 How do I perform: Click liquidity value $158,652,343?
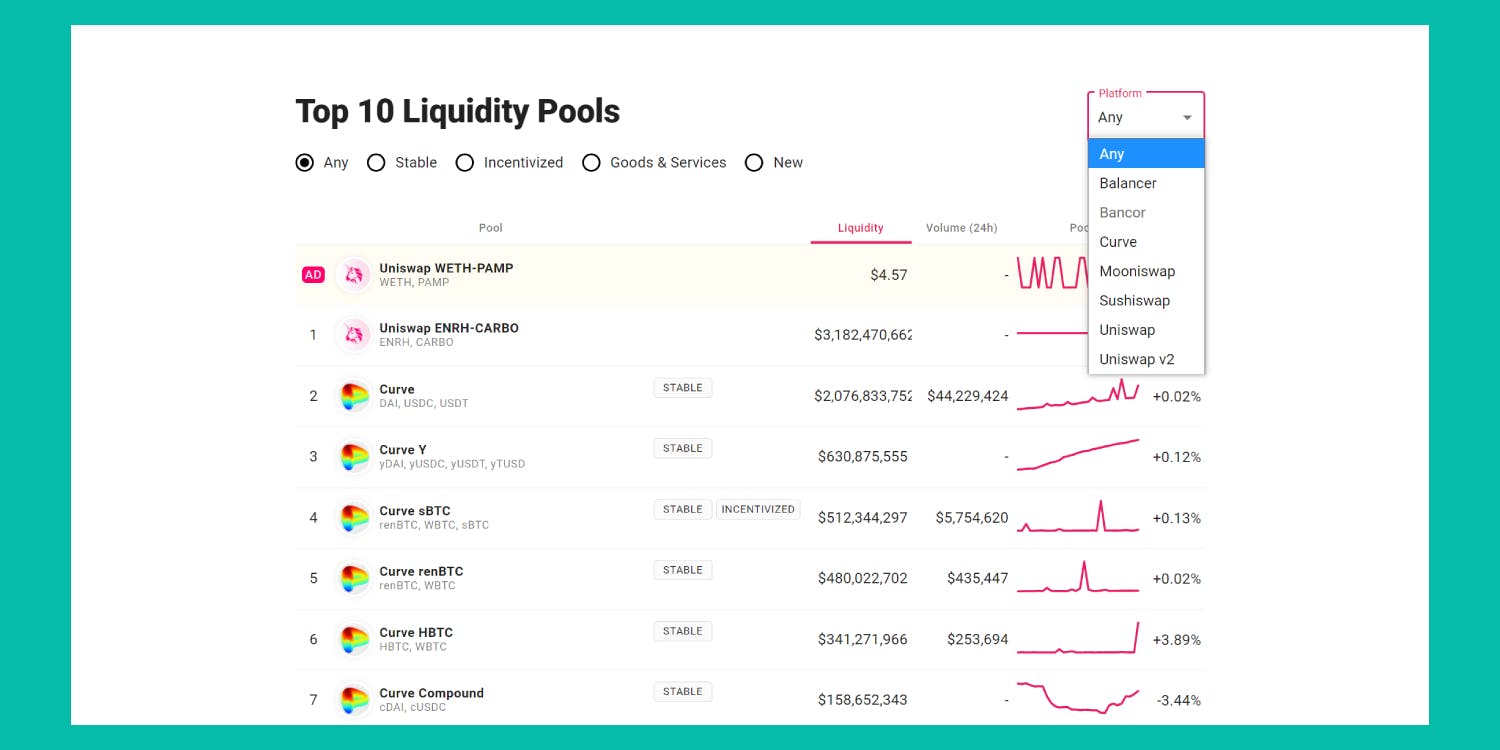point(863,700)
